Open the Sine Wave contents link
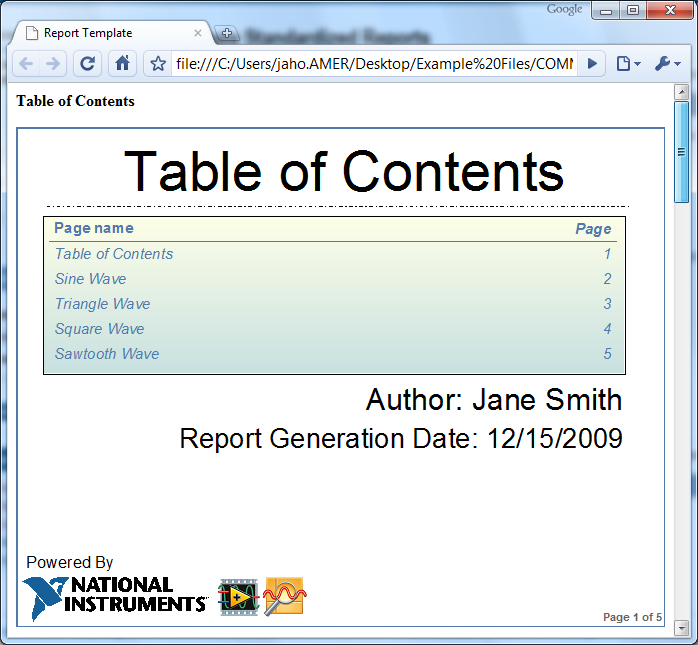 tap(90, 279)
